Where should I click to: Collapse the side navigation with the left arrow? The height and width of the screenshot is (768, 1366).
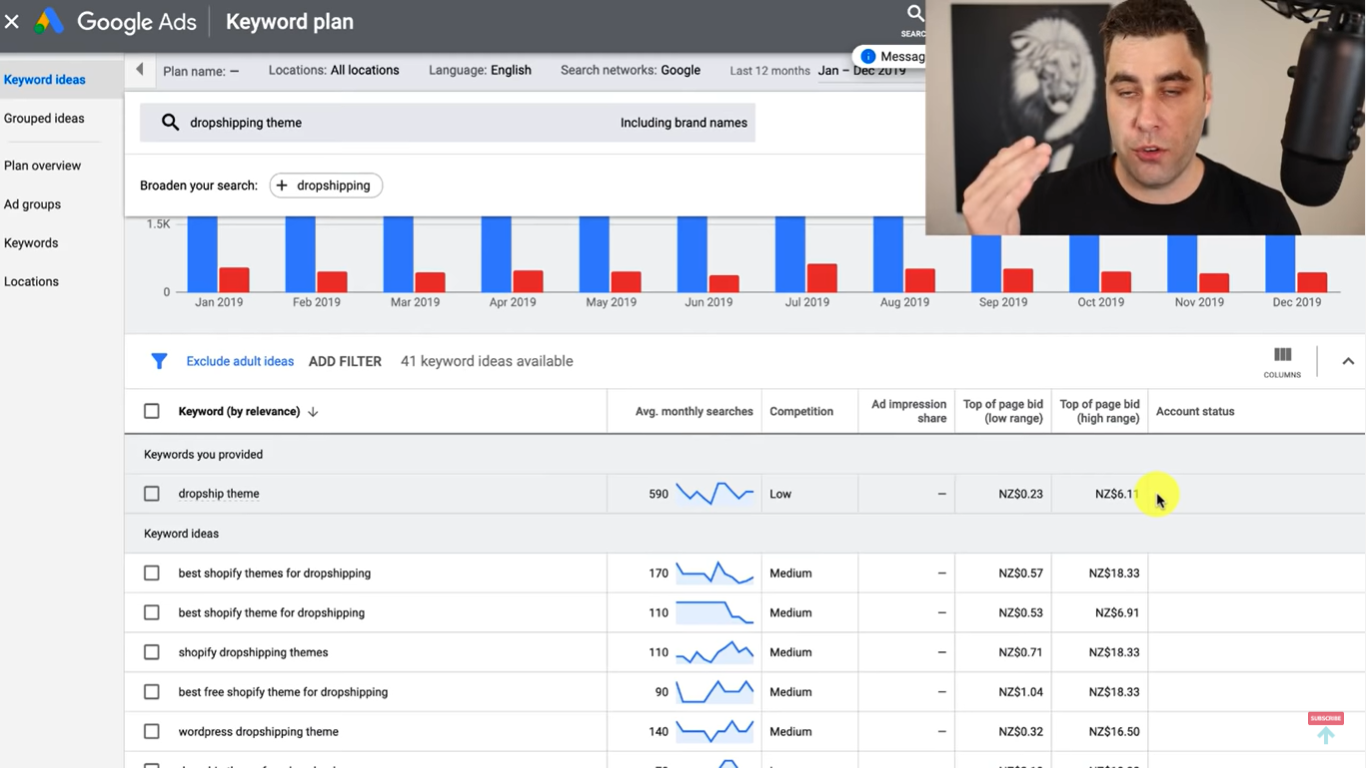[x=140, y=70]
